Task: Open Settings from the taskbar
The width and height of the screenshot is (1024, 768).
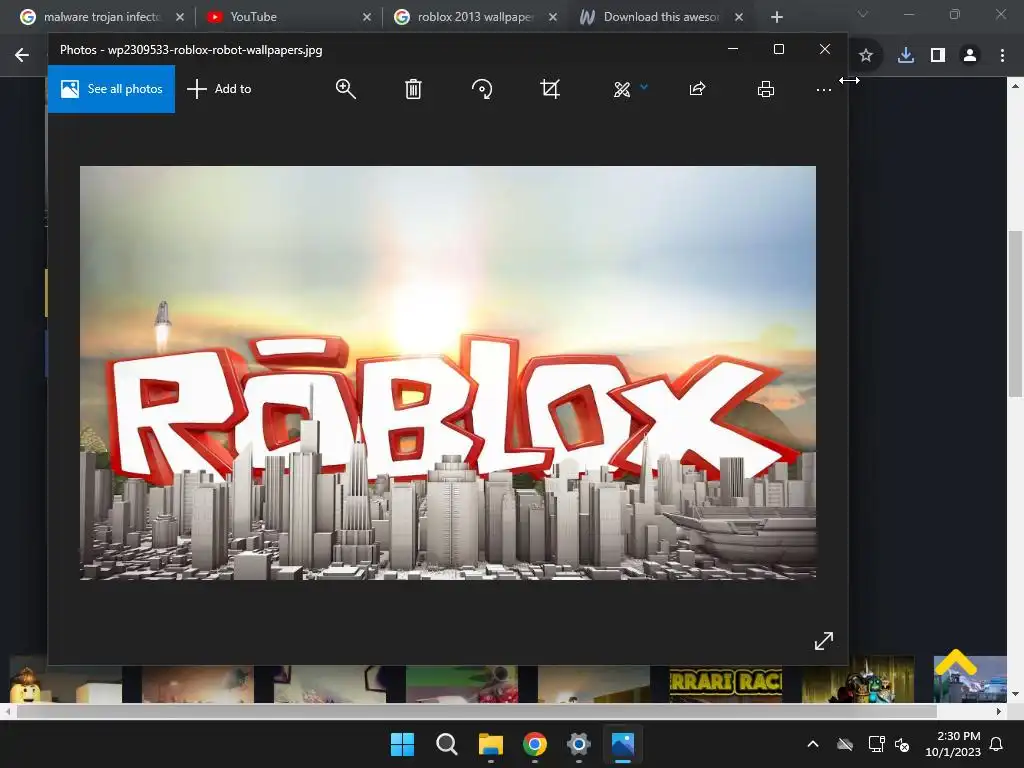Action: point(579,744)
